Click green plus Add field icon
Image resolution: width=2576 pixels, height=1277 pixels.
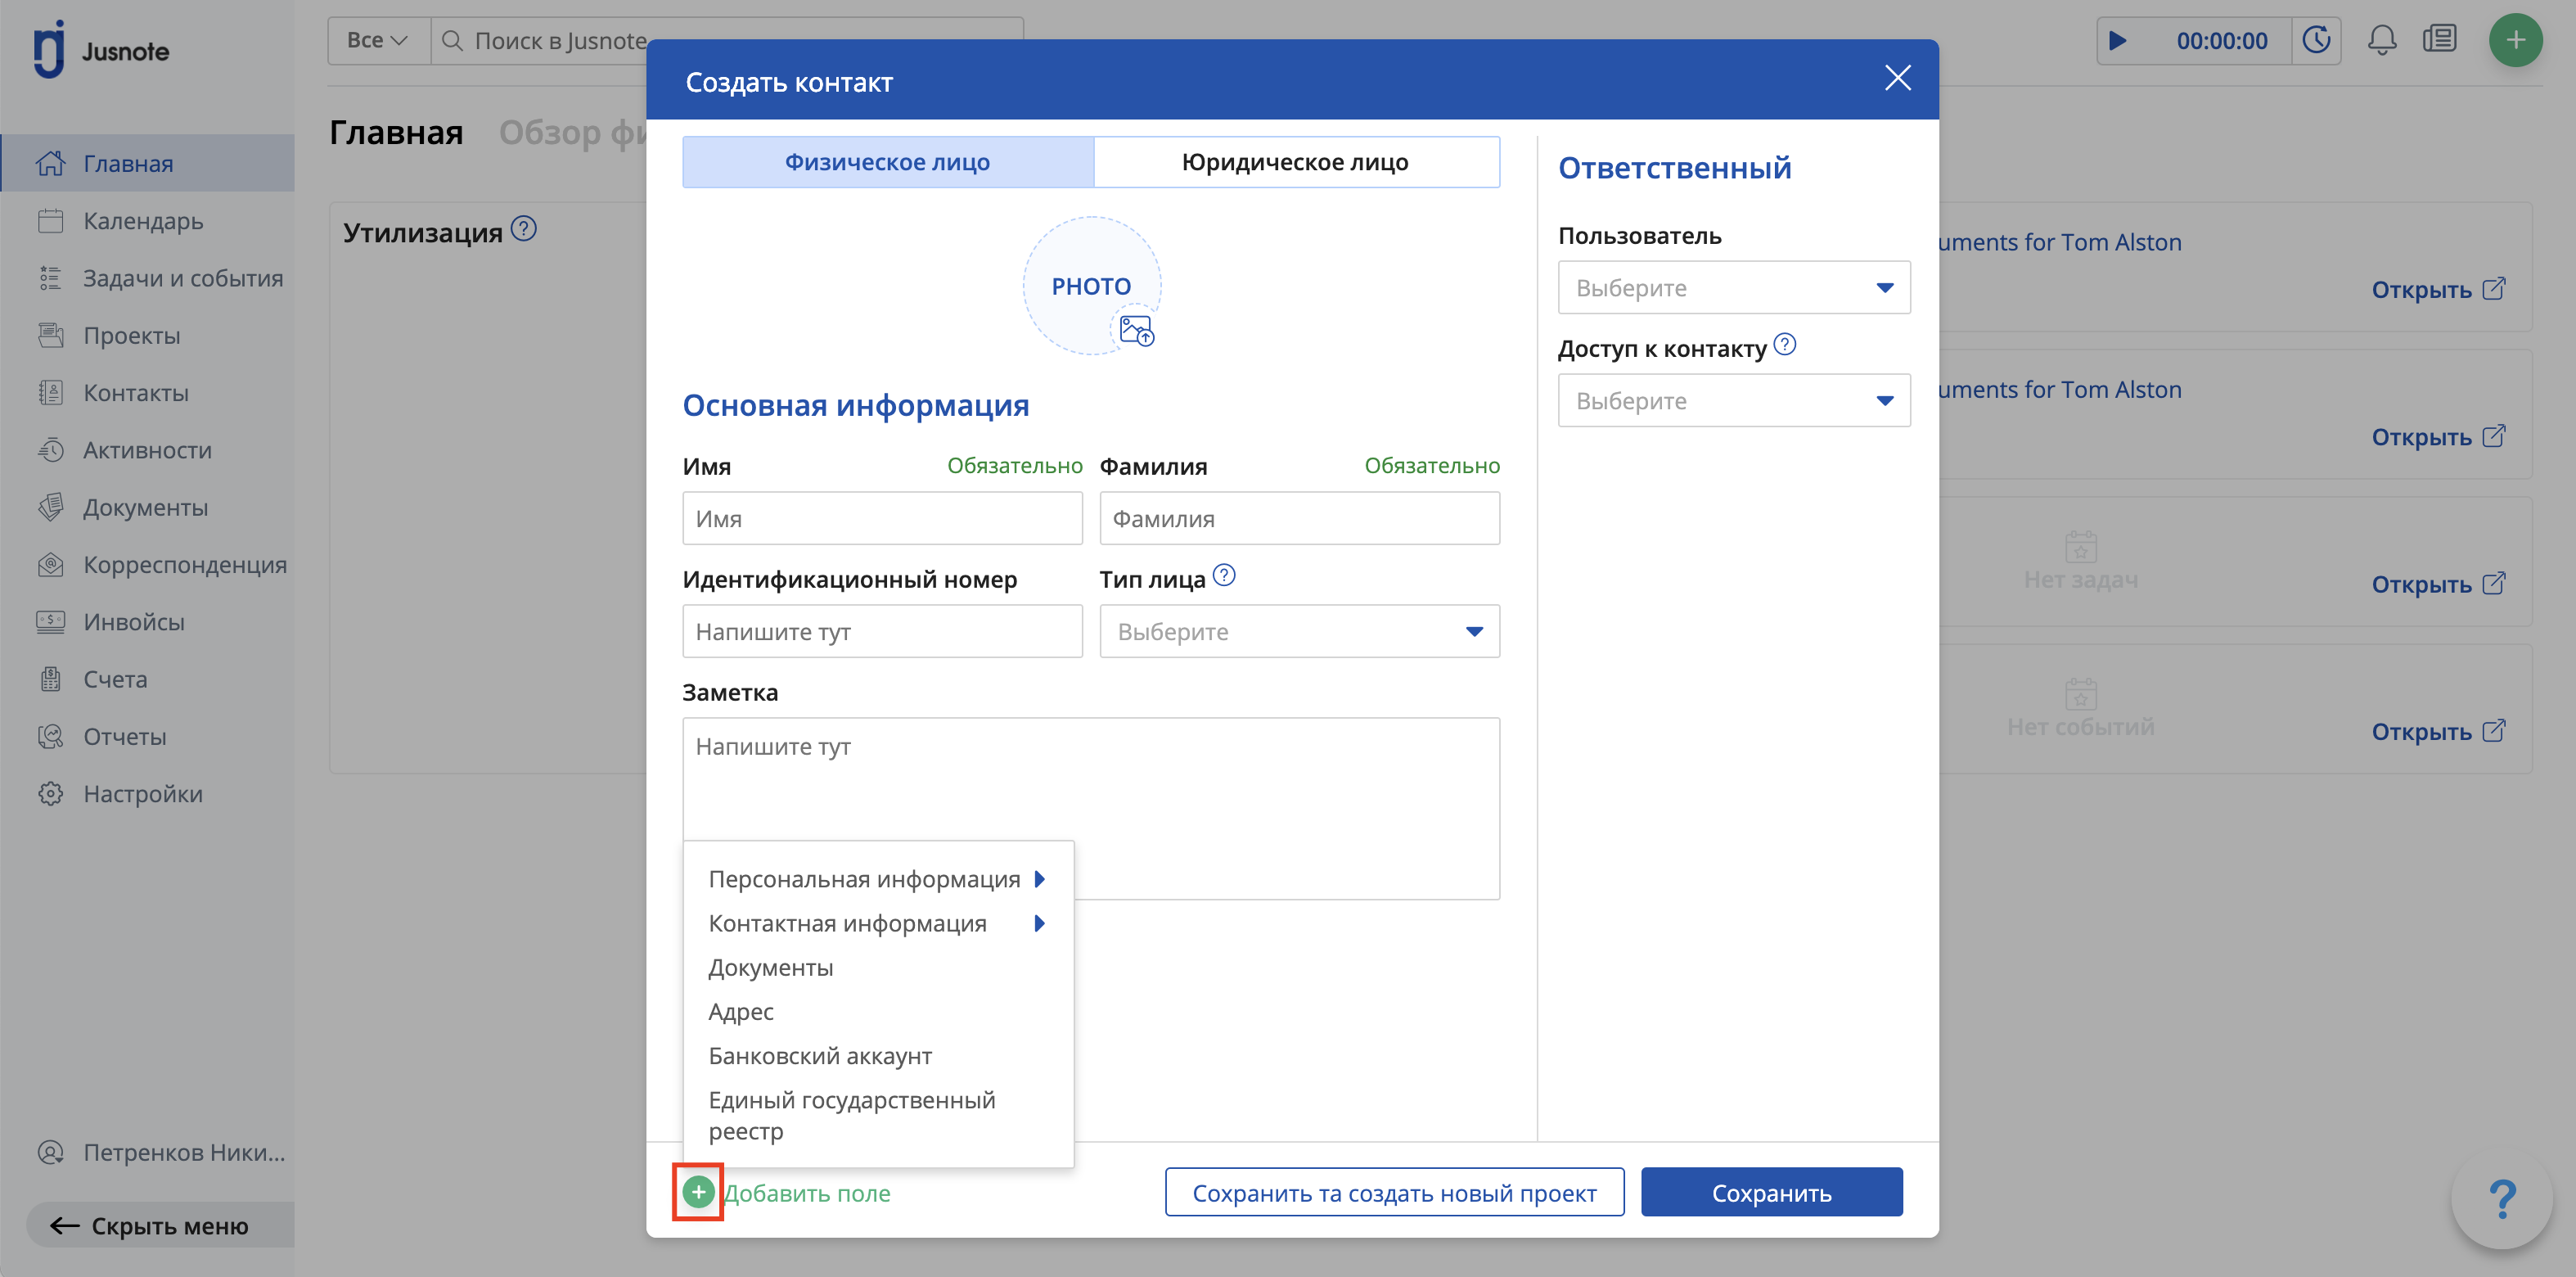pyautogui.click(x=698, y=1192)
